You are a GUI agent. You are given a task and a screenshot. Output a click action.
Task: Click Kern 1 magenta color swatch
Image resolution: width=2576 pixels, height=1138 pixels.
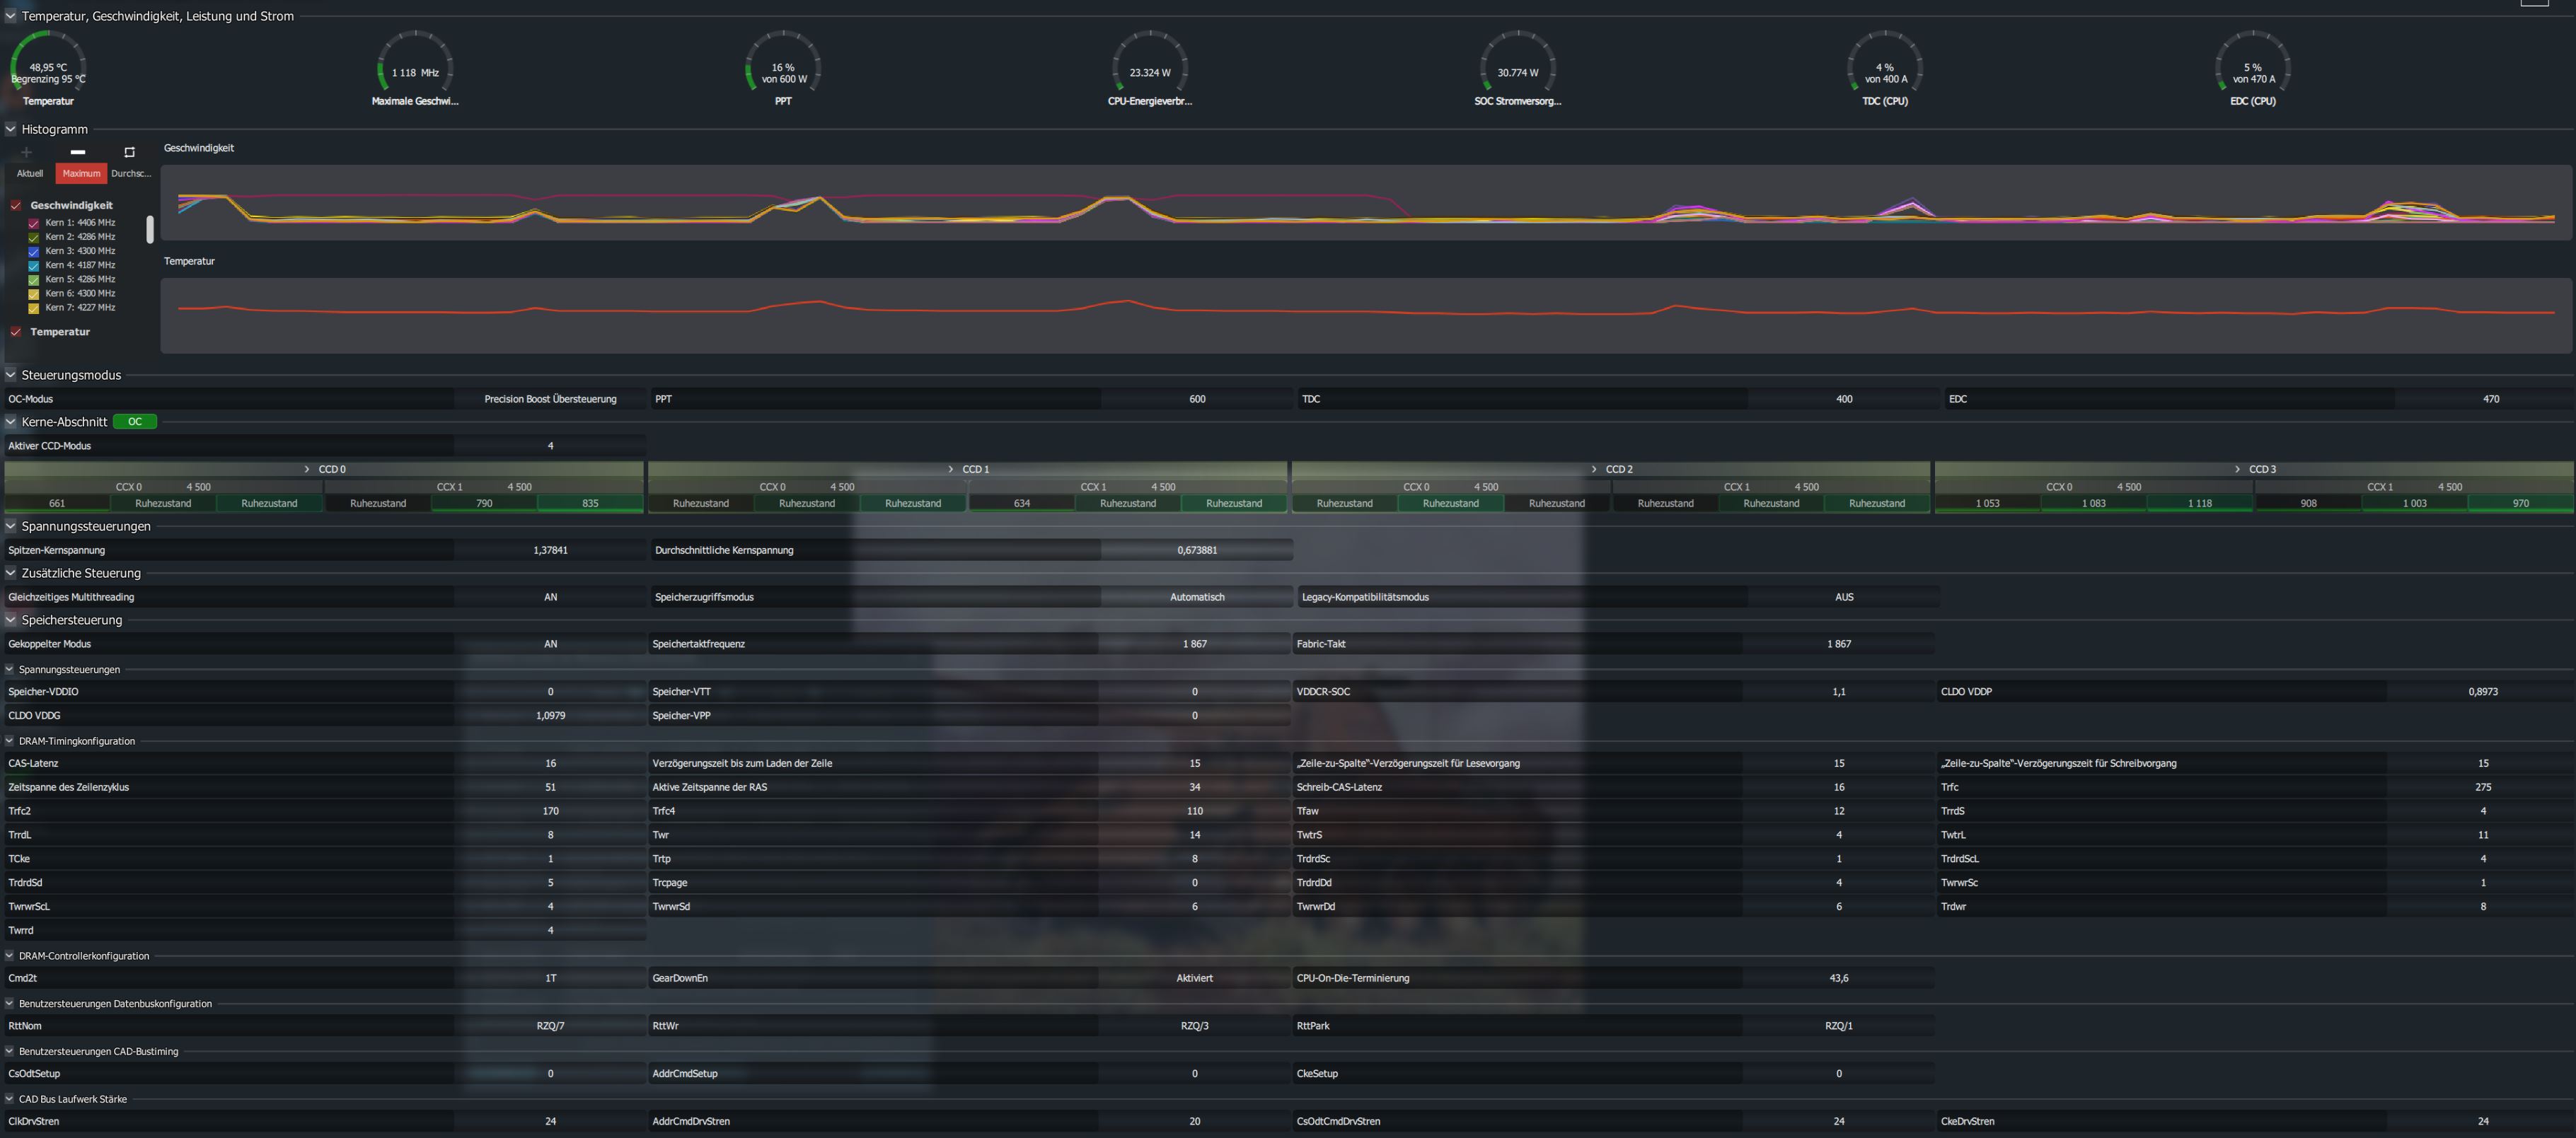tap(34, 223)
